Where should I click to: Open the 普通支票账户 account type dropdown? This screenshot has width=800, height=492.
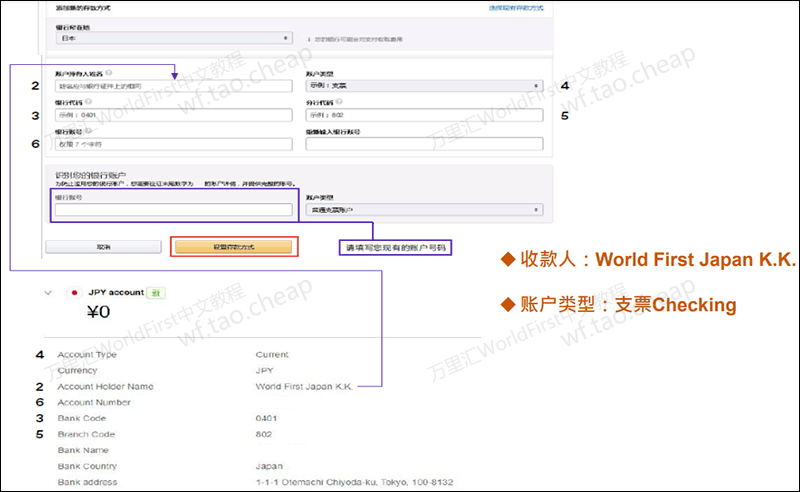(424, 210)
